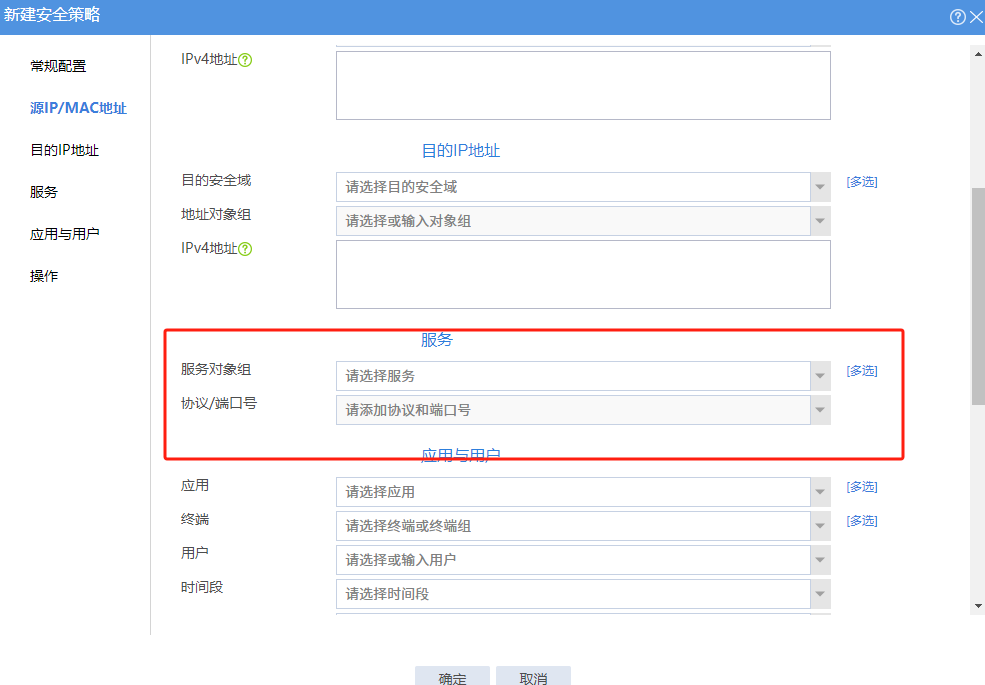Select 操作 in left navigation
The width and height of the screenshot is (985, 685).
coord(43,277)
